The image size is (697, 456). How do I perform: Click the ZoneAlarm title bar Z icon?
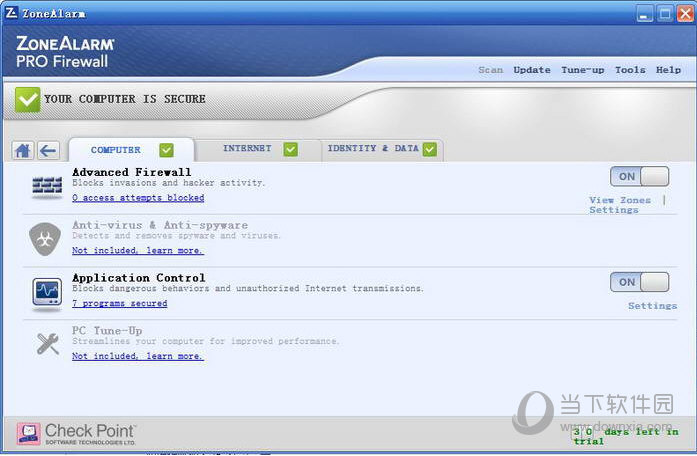pyautogui.click(x=11, y=13)
